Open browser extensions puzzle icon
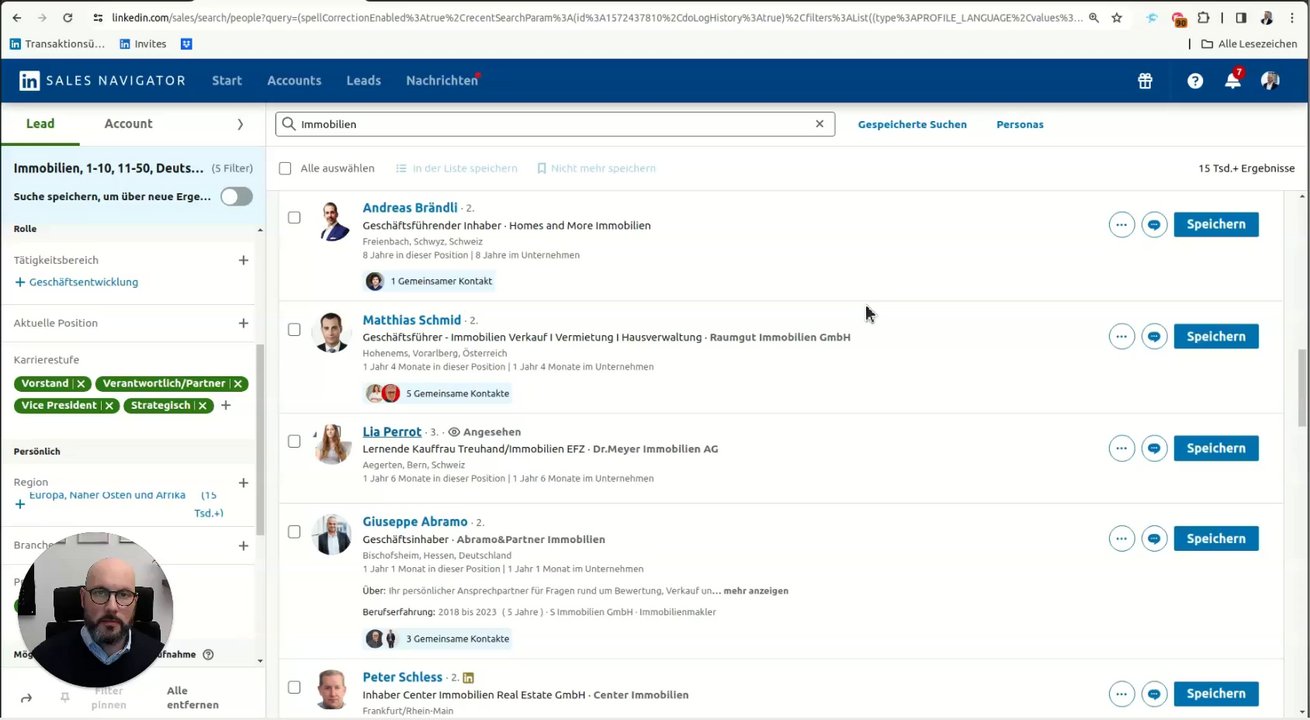The image size is (1310, 720). tap(1203, 18)
